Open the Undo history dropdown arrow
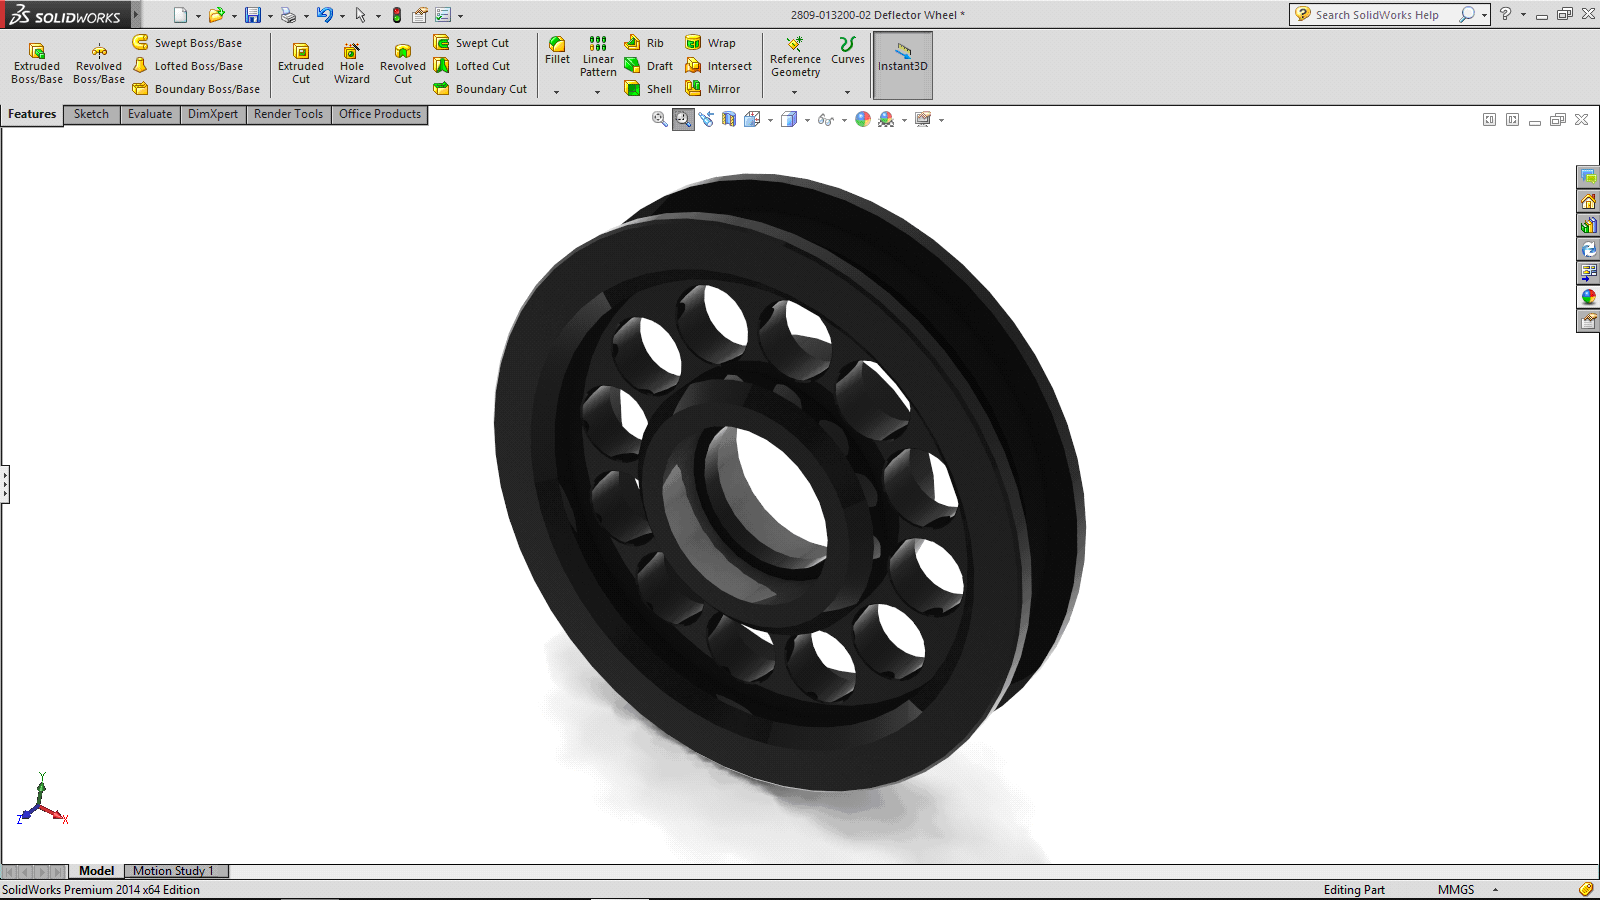This screenshot has height=900, width=1600. (342, 16)
